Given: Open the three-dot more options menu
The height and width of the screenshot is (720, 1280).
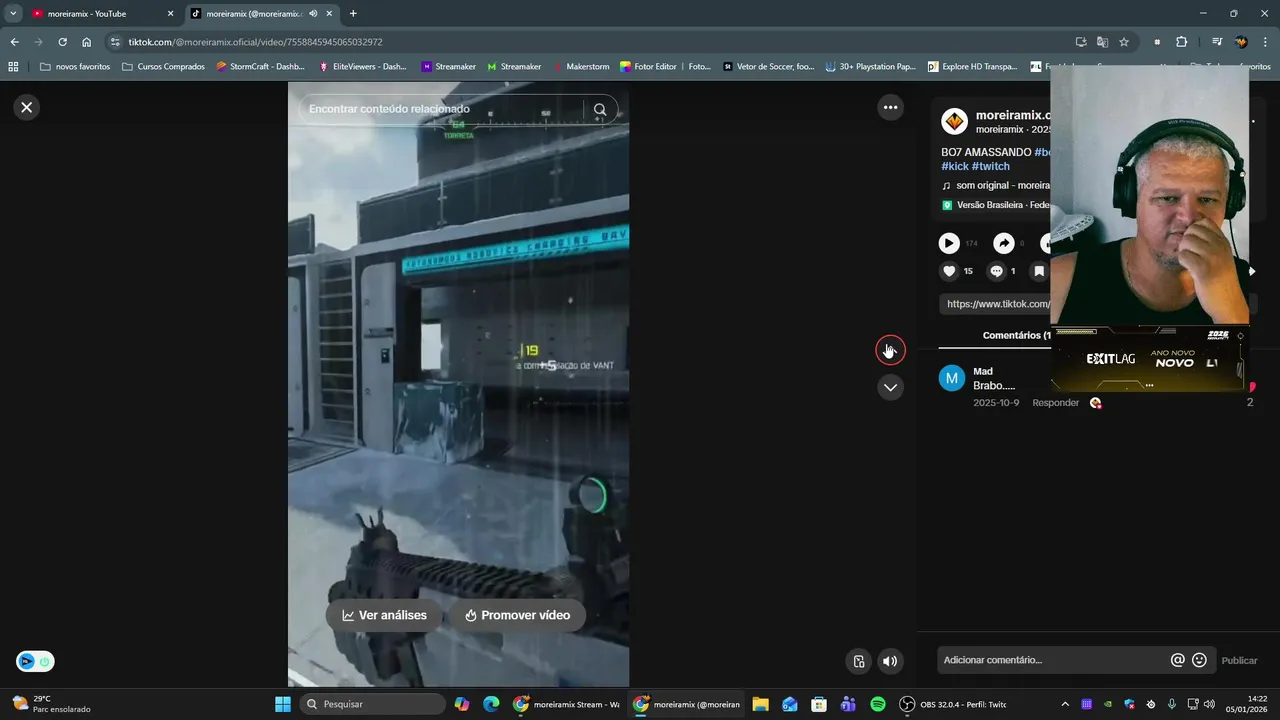Looking at the screenshot, I should [x=890, y=107].
